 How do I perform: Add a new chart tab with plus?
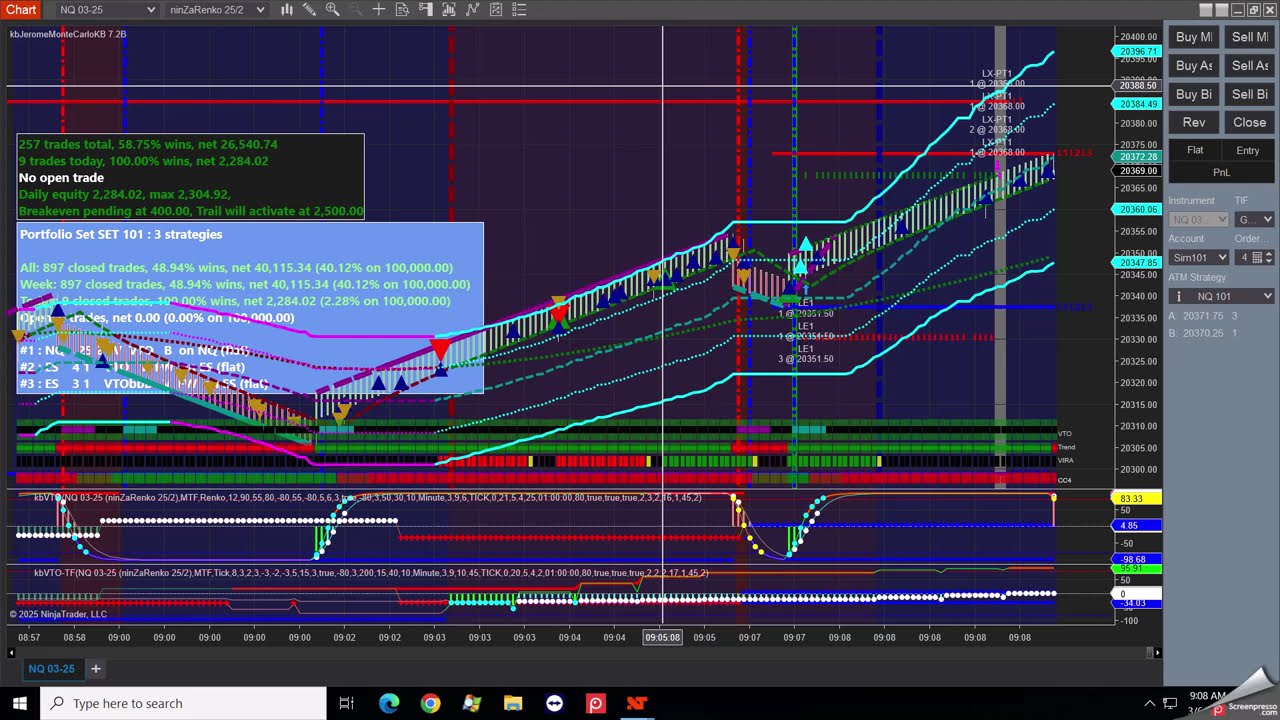click(x=96, y=669)
